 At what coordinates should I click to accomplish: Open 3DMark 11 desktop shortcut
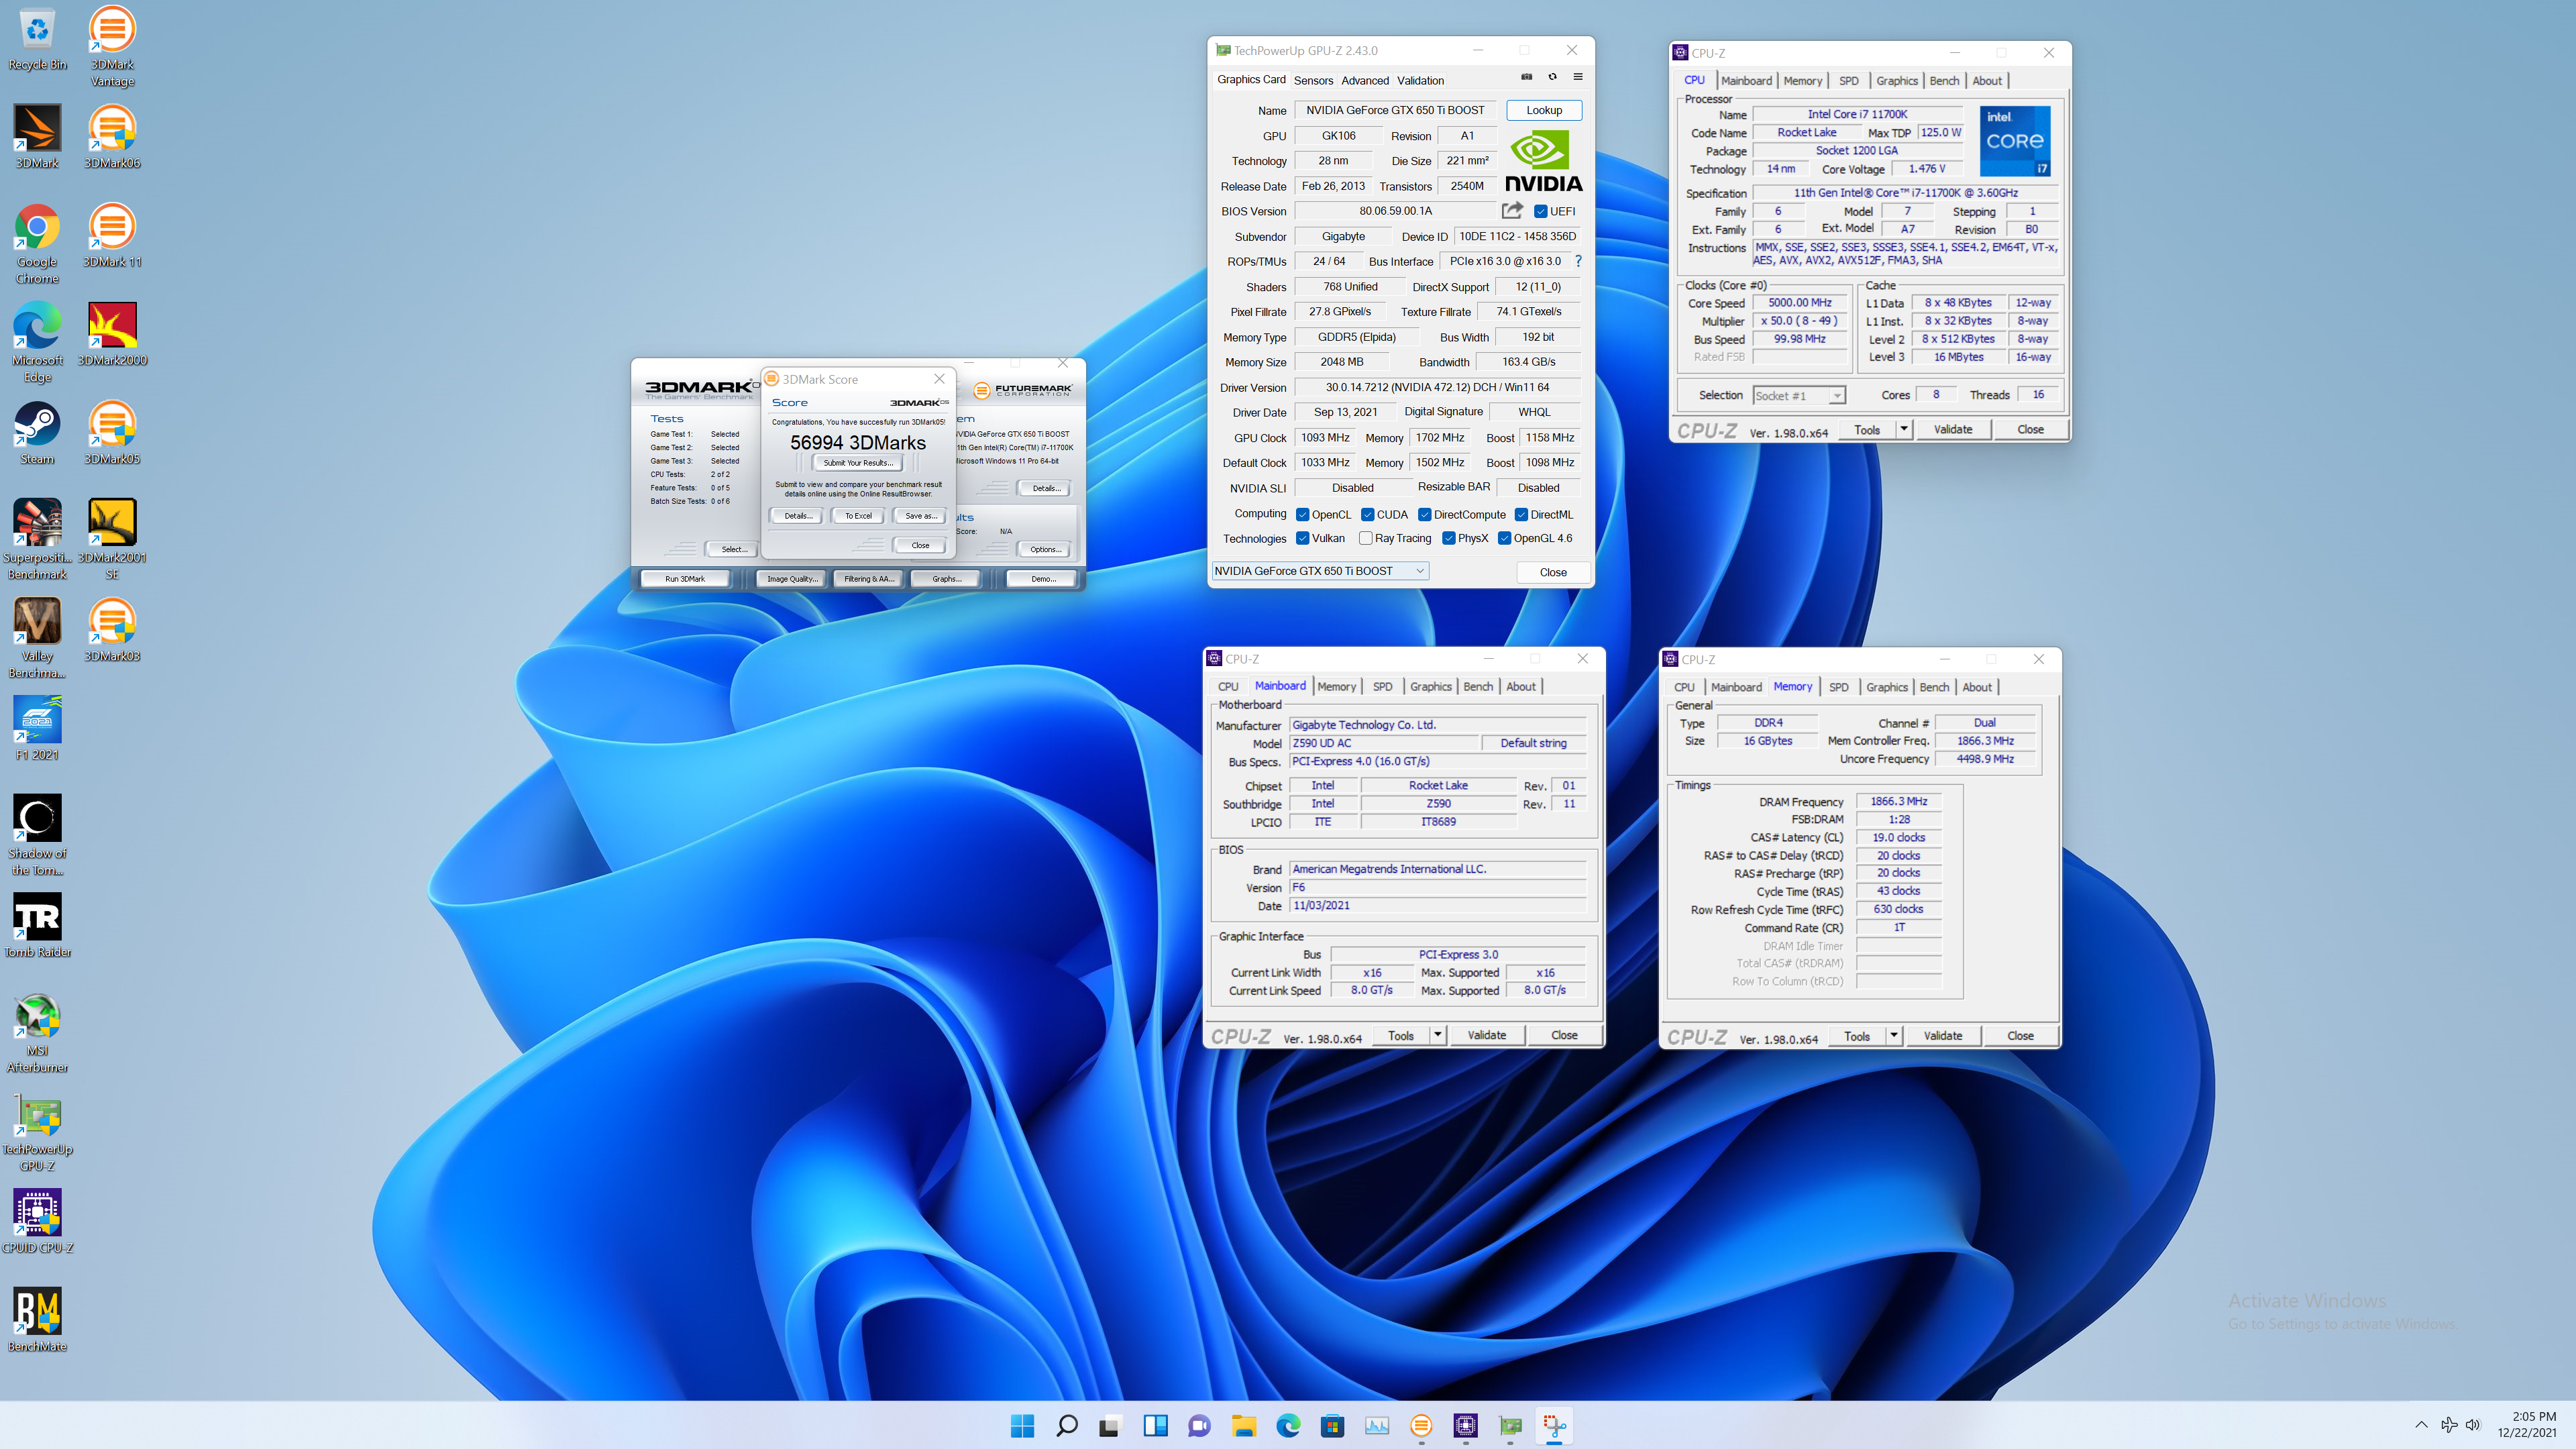(x=112, y=236)
